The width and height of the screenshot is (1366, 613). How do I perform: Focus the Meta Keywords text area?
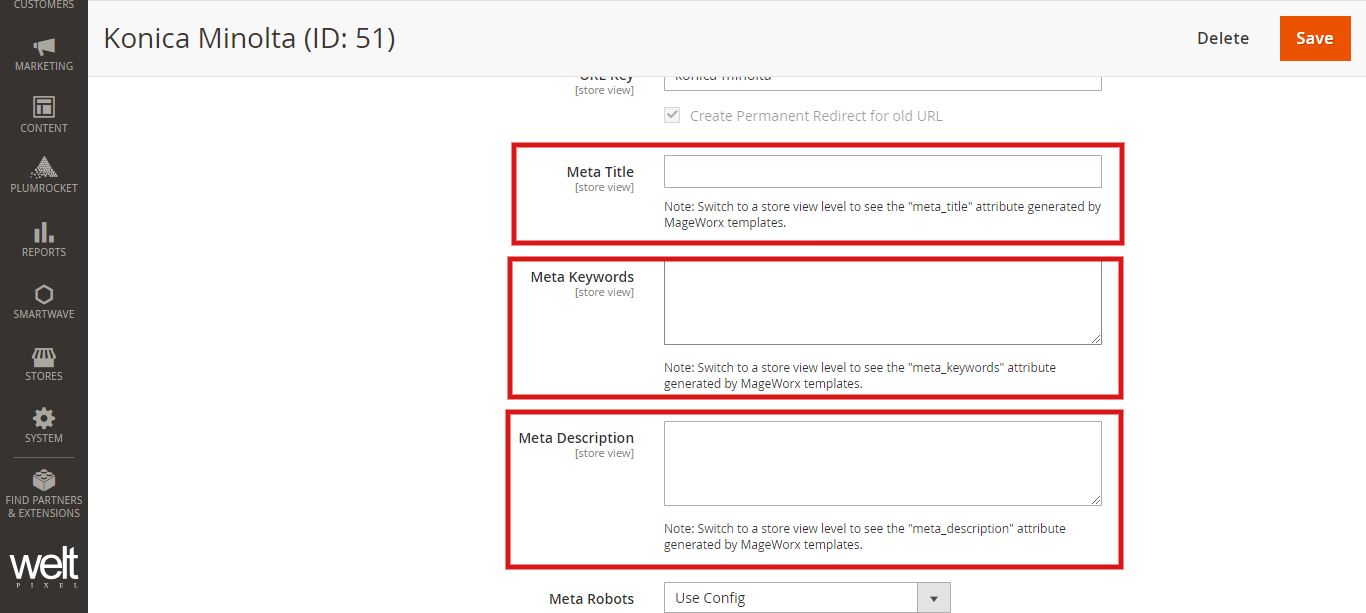[883, 303]
